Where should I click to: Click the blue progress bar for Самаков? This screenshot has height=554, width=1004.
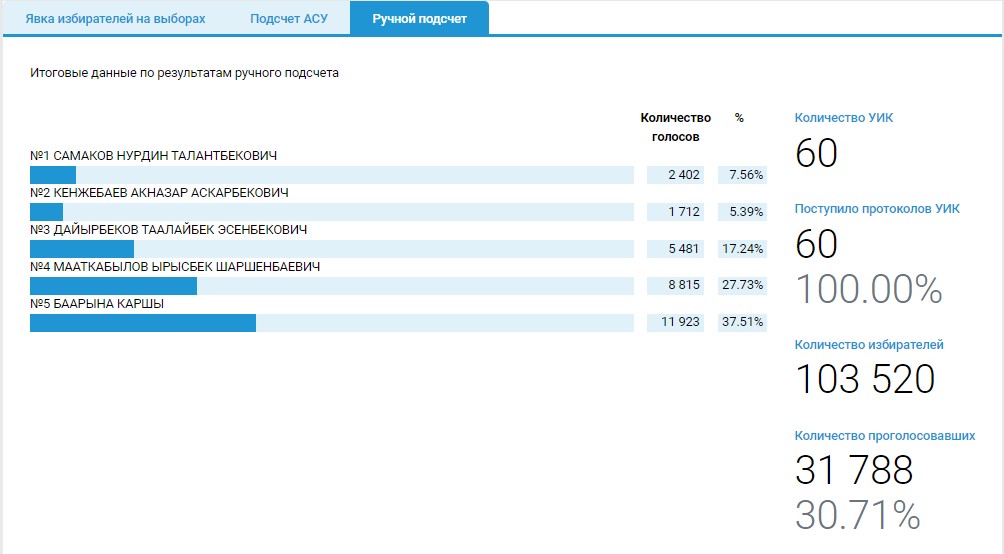click(53, 175)
